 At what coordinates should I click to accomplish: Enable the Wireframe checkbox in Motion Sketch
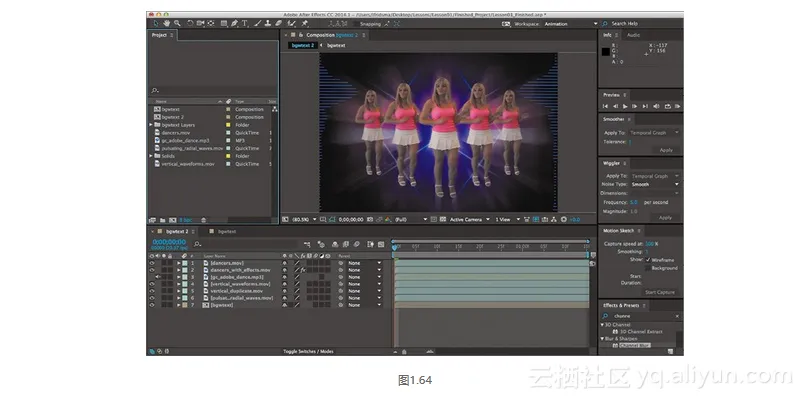pos(650,260)
